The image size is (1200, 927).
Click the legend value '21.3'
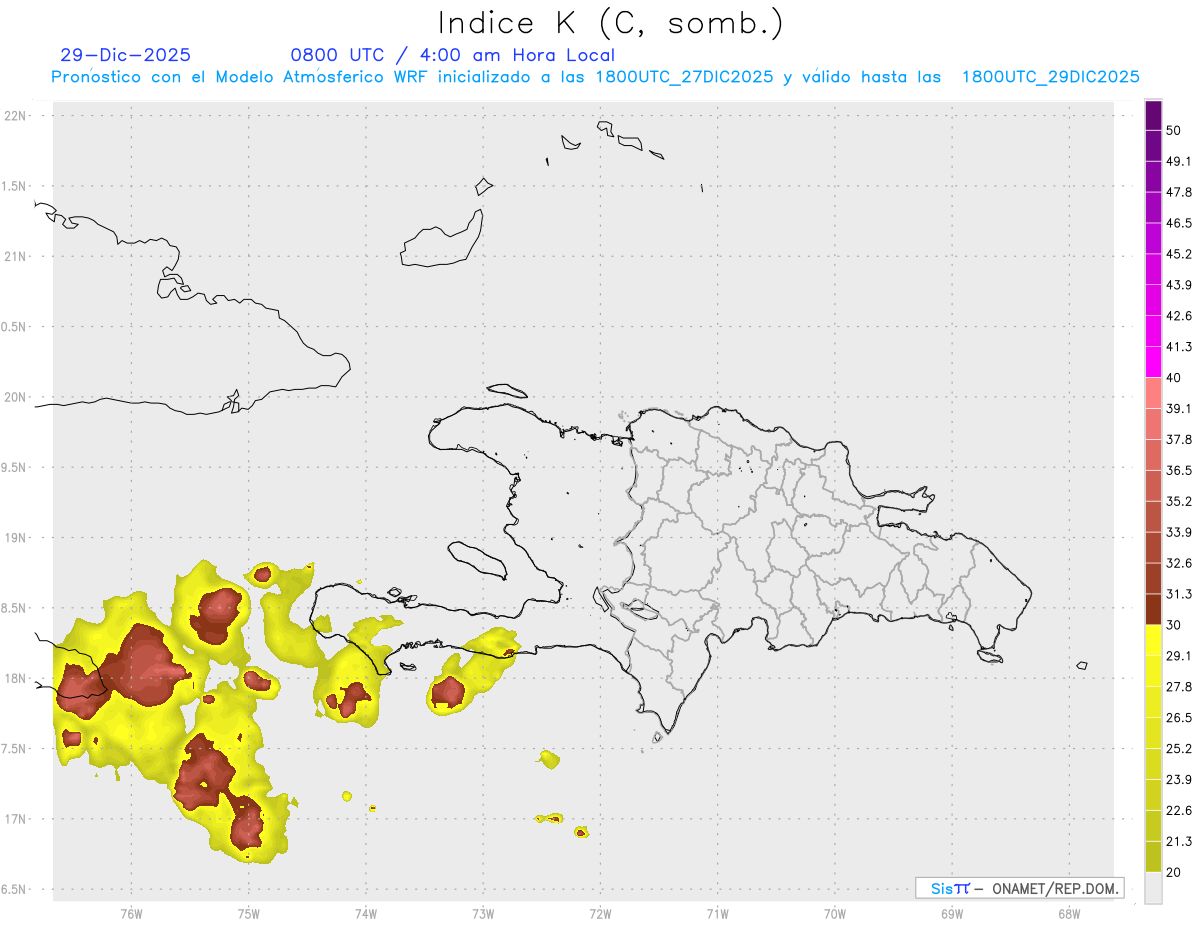[1179, 842]
